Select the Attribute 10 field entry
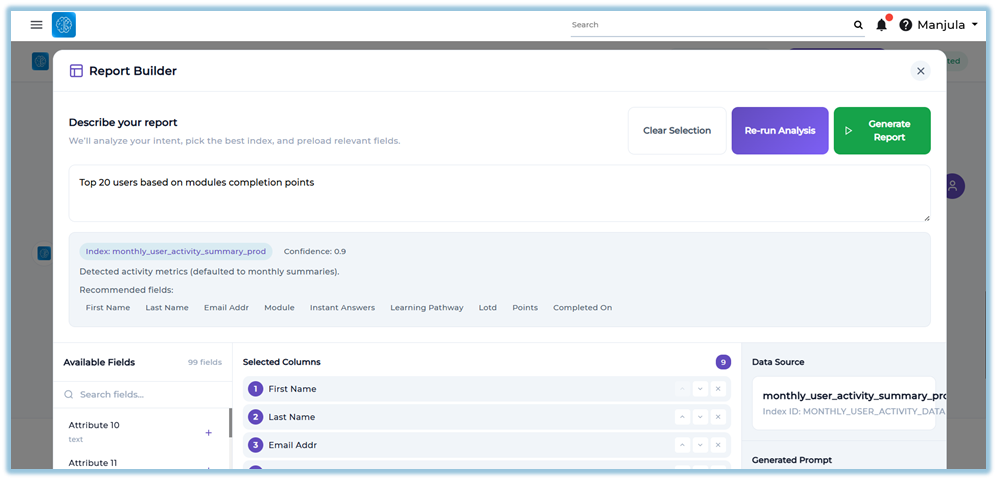 (x=94, y=430)
